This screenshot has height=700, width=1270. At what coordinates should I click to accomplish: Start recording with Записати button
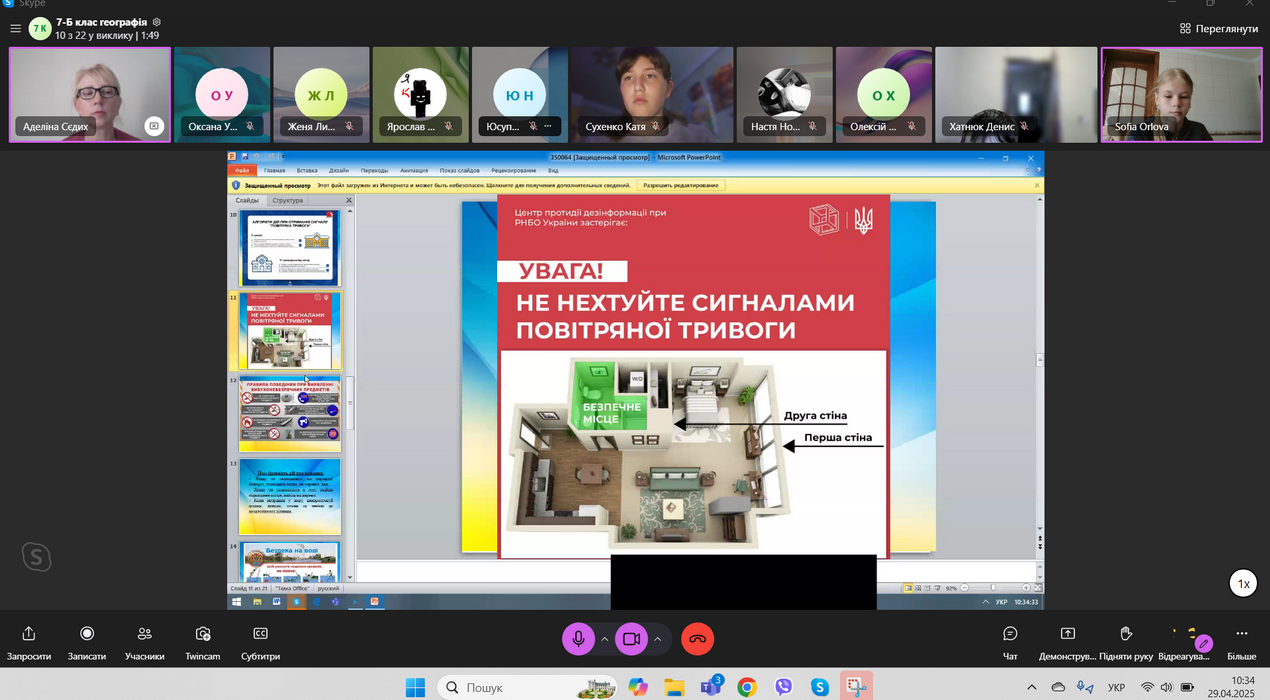[87, 634]
